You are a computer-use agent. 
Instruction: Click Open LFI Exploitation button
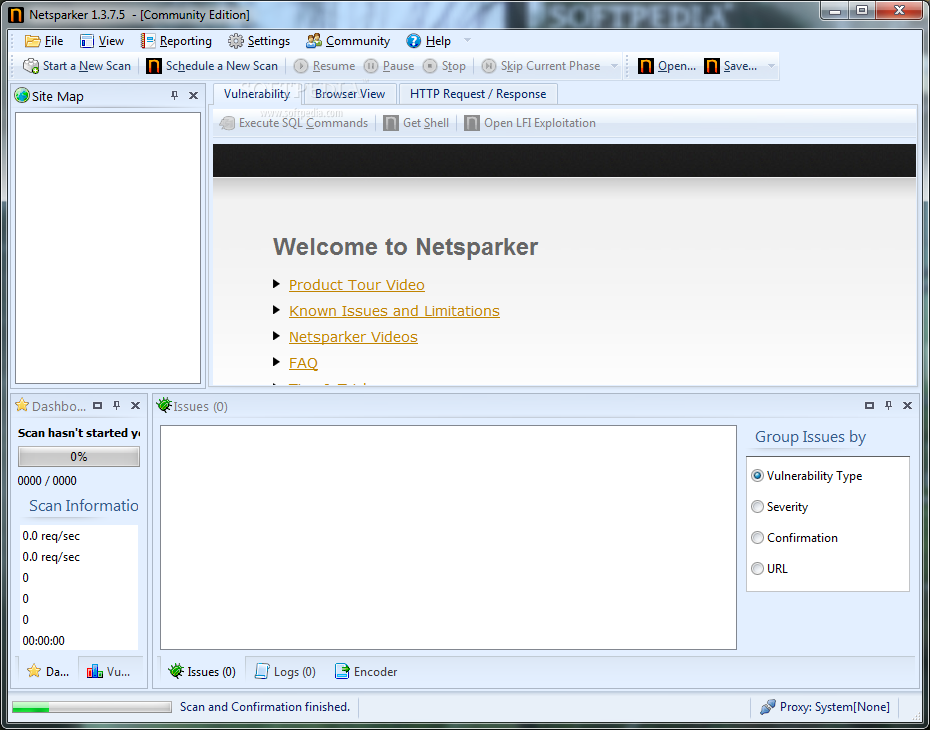pyautogui.click(x=530, y=123)
